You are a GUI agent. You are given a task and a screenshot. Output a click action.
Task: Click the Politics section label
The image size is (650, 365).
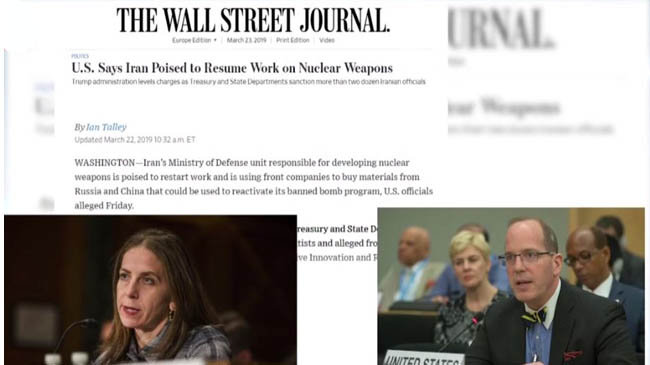80,56
